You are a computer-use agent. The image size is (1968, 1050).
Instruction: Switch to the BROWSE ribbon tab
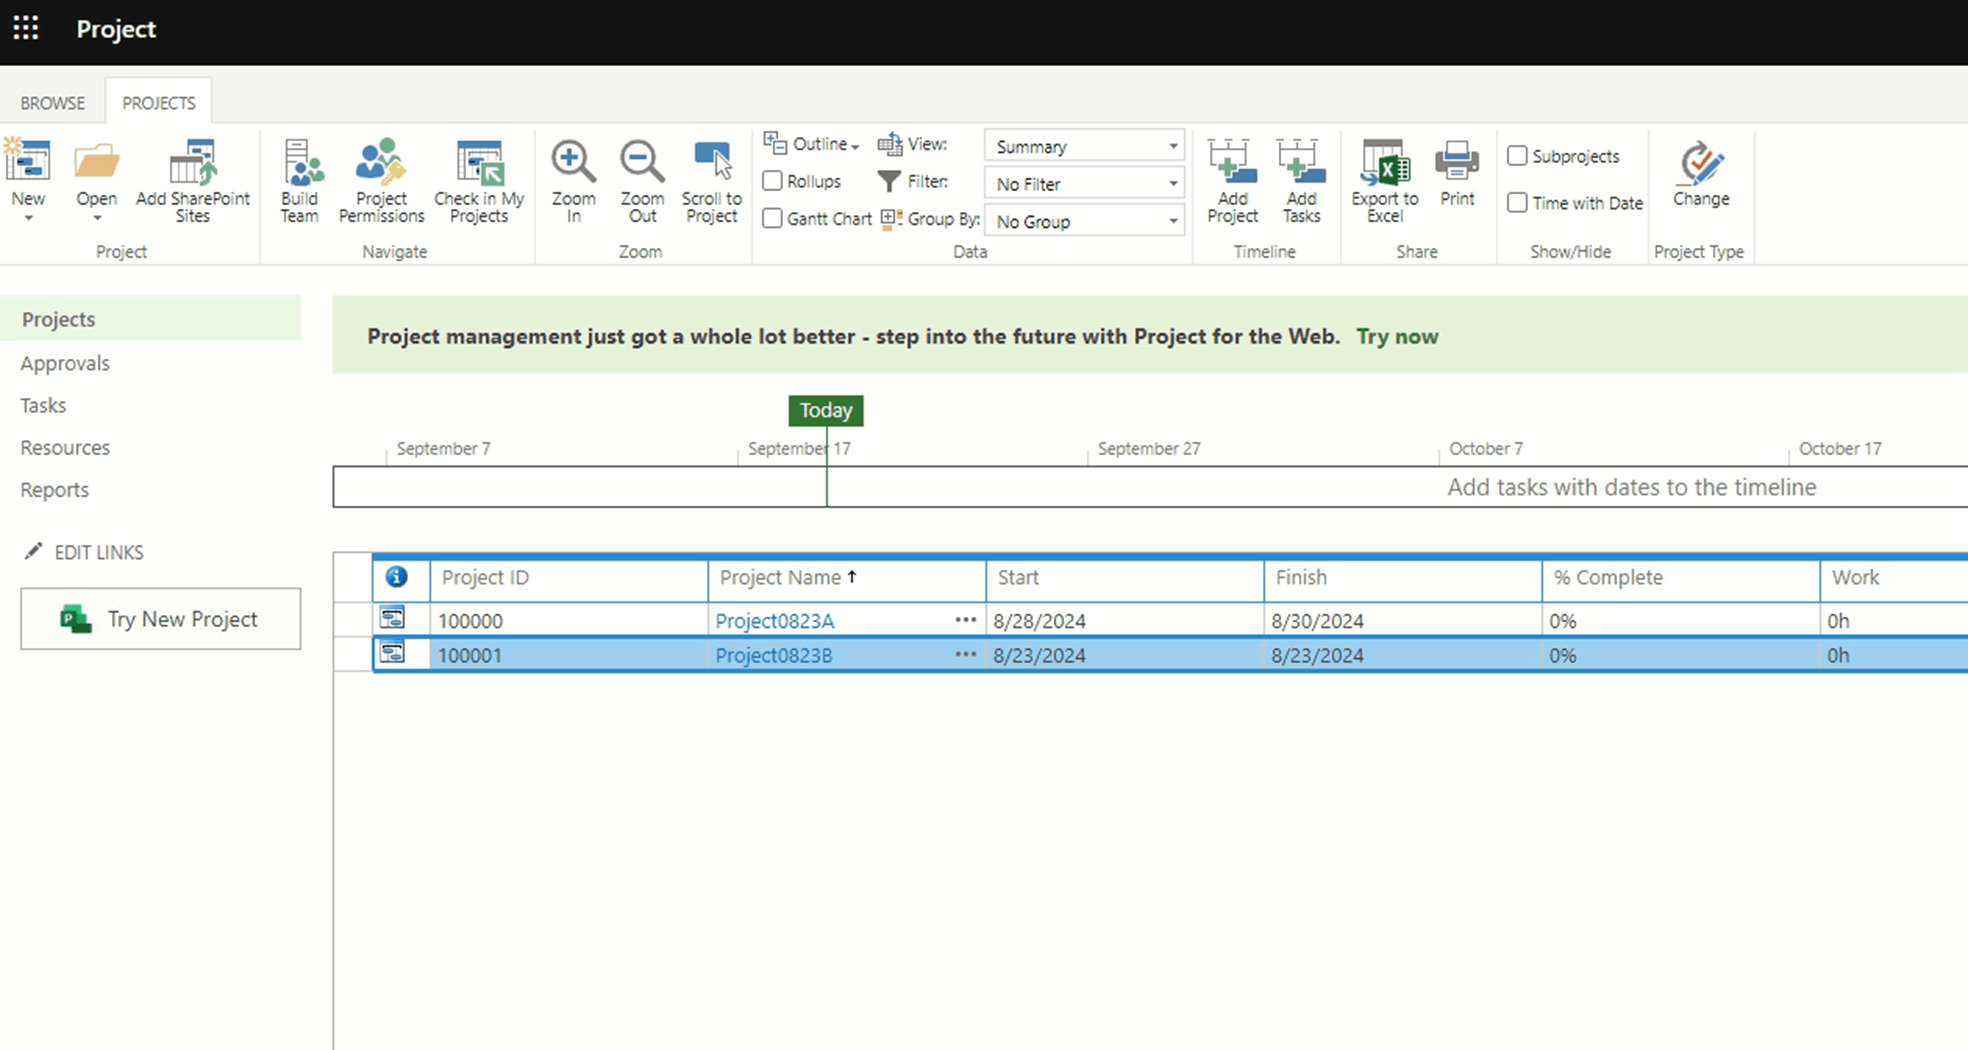53,103
